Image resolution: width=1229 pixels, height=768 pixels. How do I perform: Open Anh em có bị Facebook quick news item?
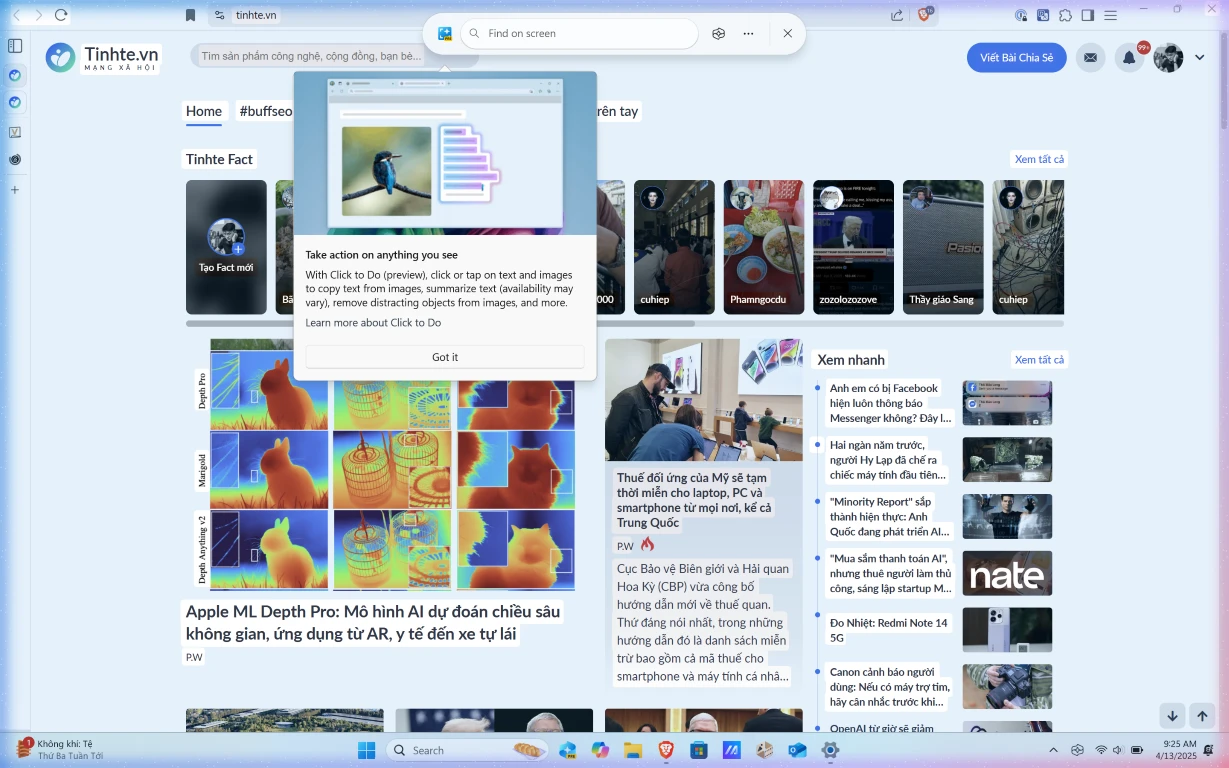[x=890, y=402]
